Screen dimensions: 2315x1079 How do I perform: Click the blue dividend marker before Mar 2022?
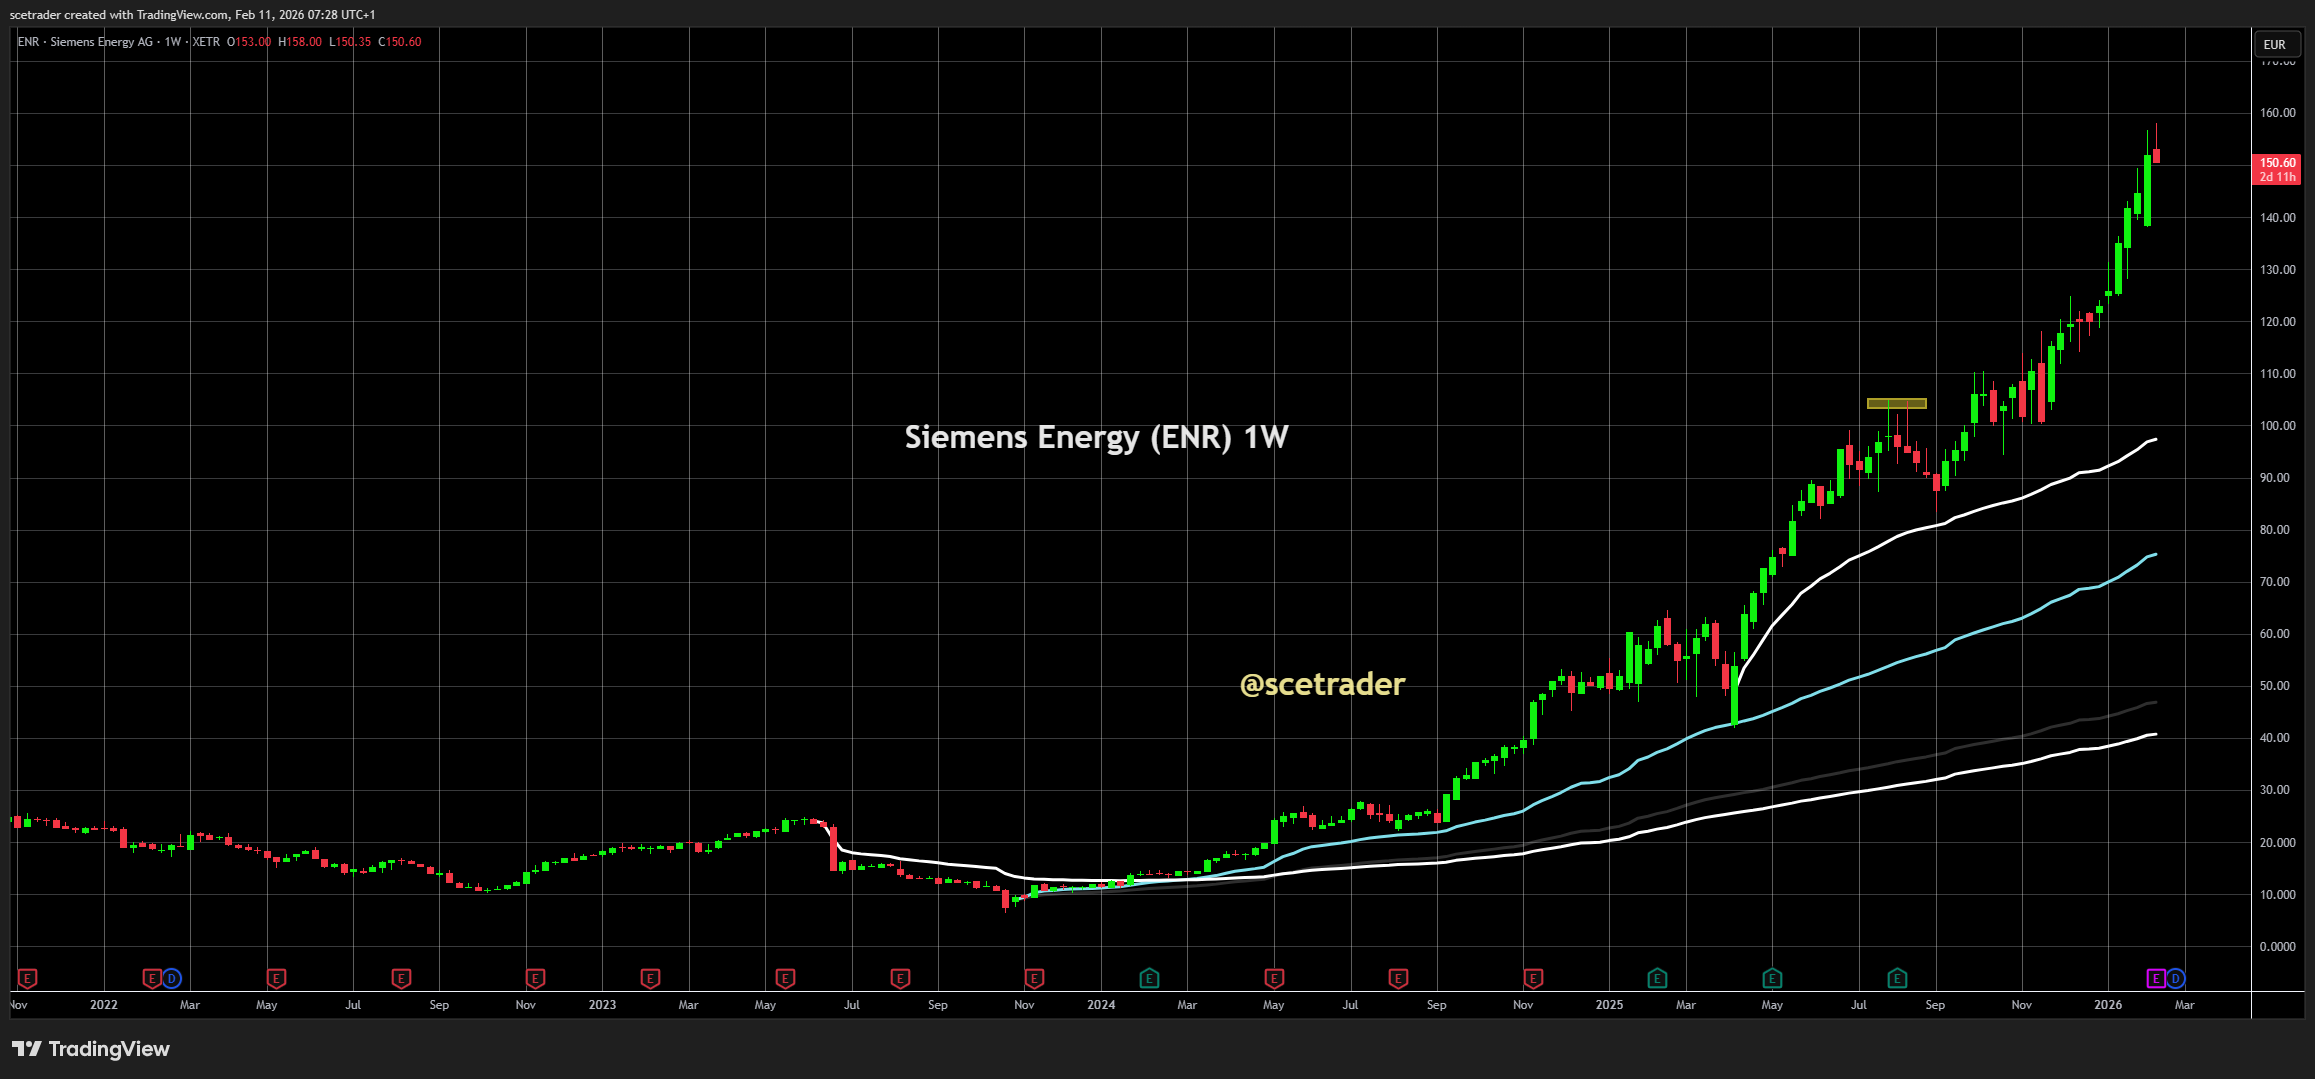click(x=172, y=978)
